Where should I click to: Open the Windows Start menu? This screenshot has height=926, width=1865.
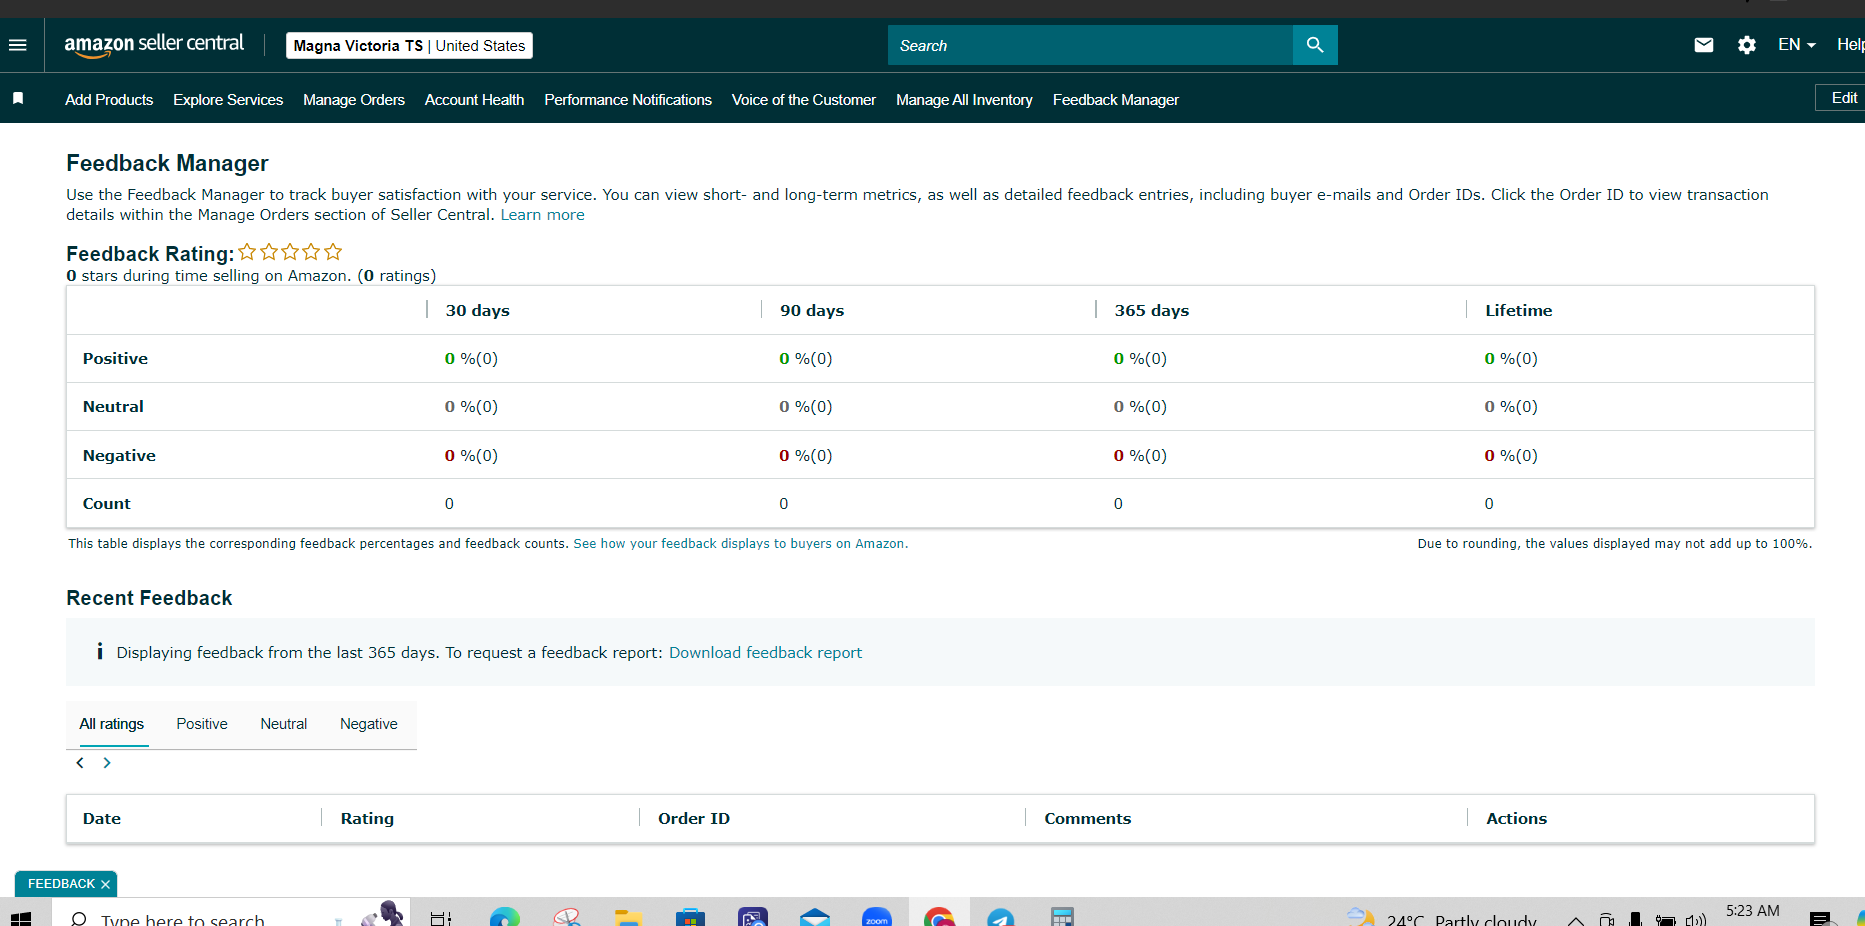click(x=20, y=918)
